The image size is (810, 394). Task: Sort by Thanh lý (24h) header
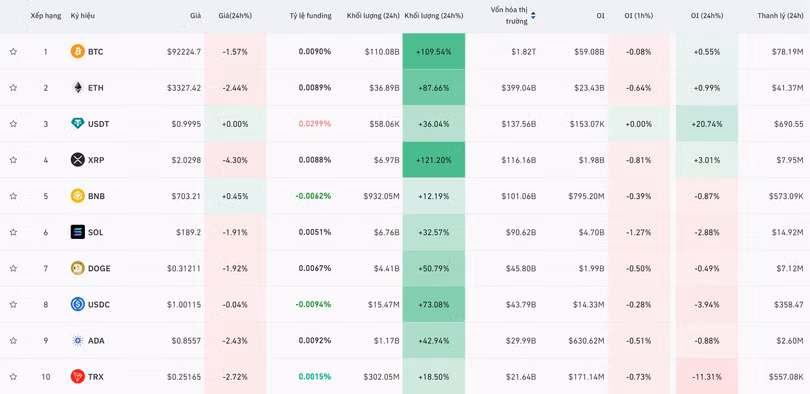tap(781, 16)
